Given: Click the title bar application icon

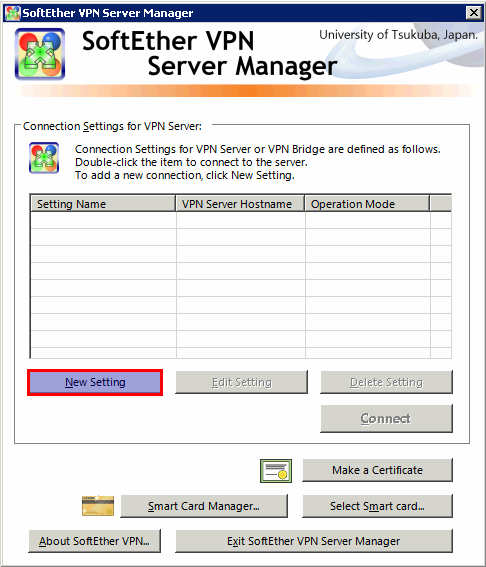Looking at the screenshot, I should [13, 13].
